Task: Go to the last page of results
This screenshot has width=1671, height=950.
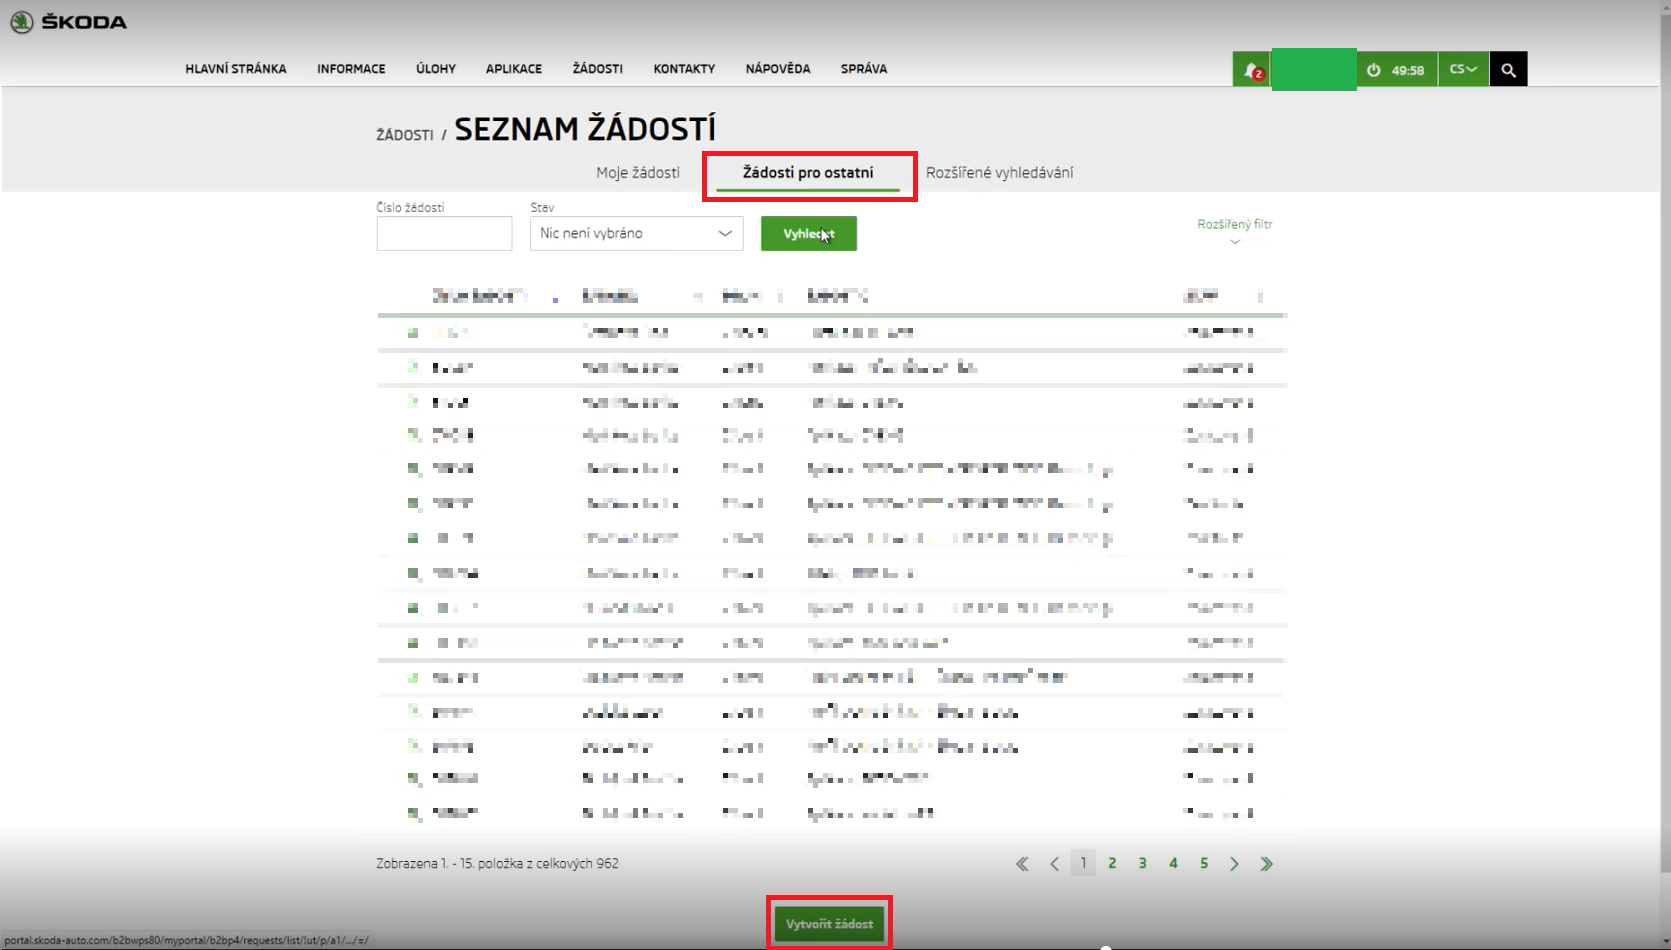Action: click(1266, 864)
